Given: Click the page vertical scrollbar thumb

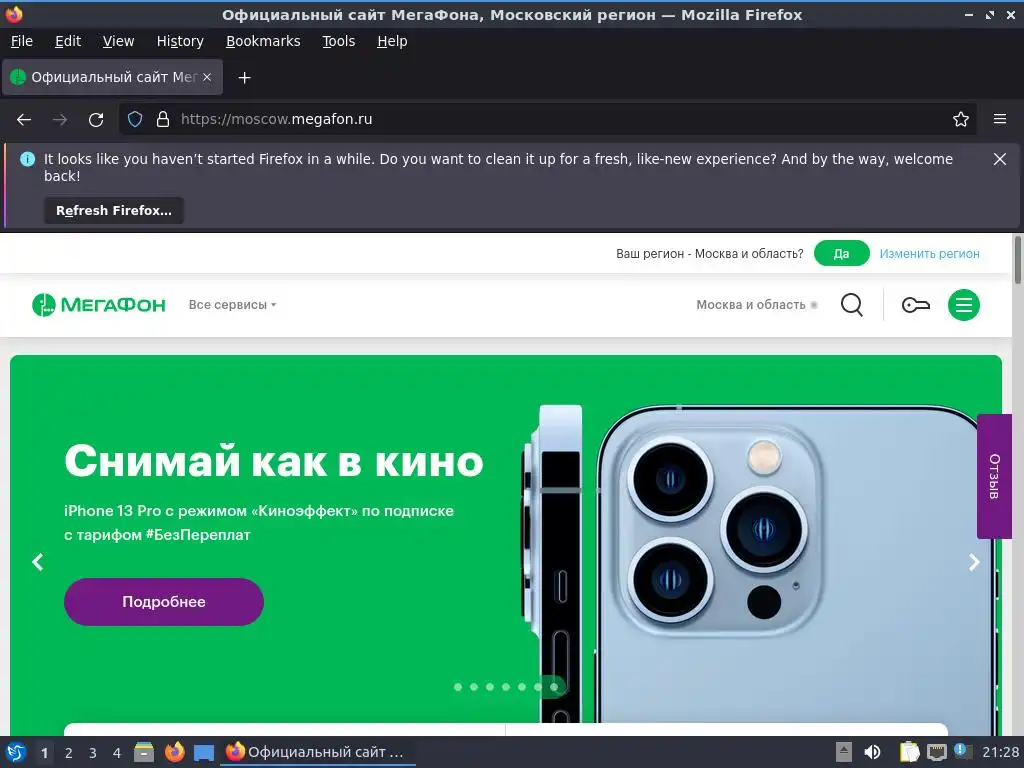Looking at the screenshot, I should 1017,260.
